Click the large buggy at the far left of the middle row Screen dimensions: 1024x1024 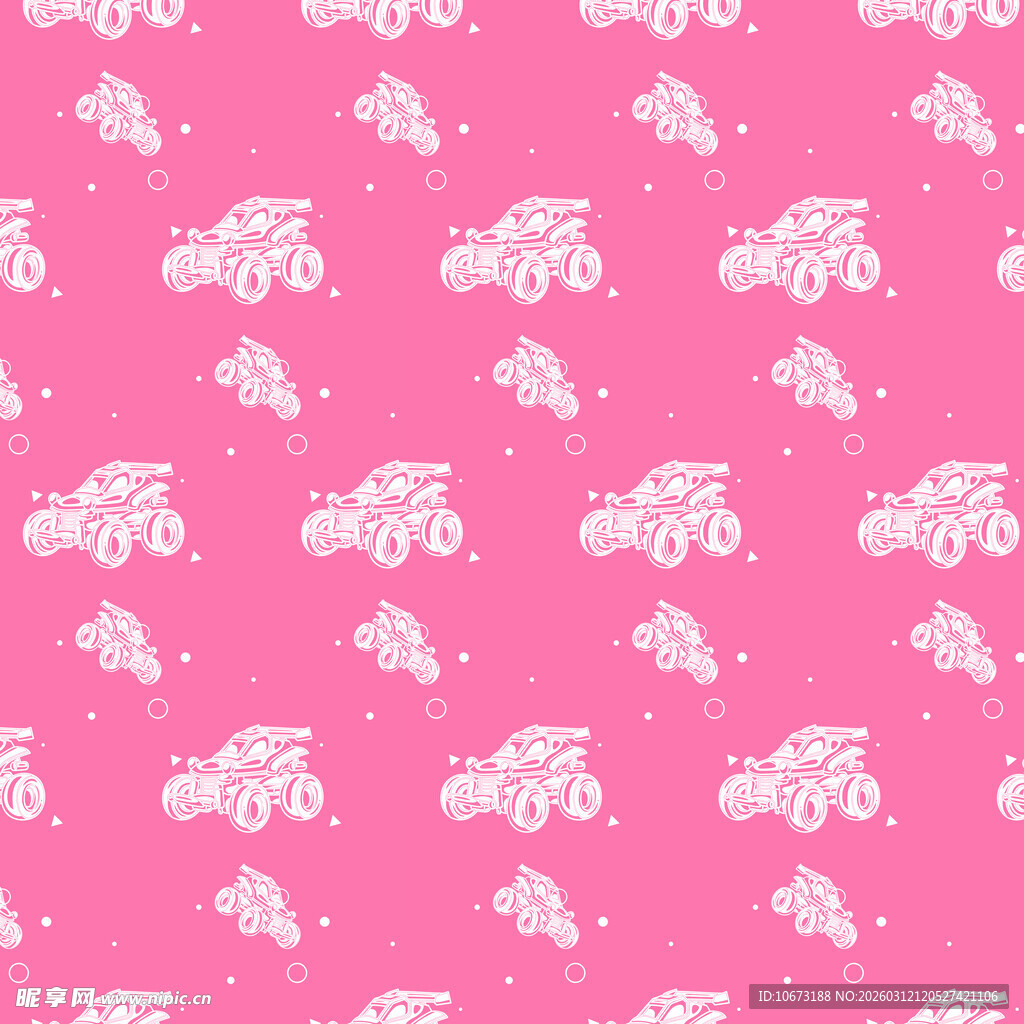[x=104, y=514]
